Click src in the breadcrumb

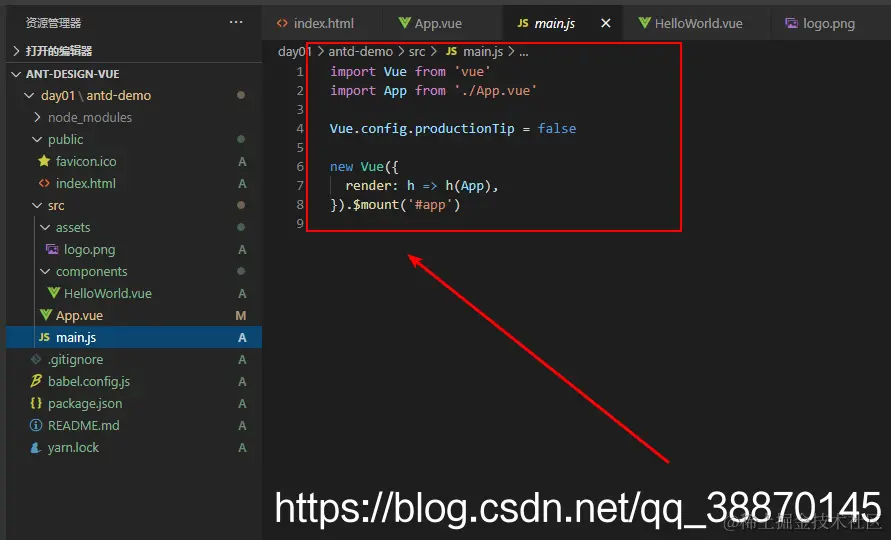pos(417,51)
